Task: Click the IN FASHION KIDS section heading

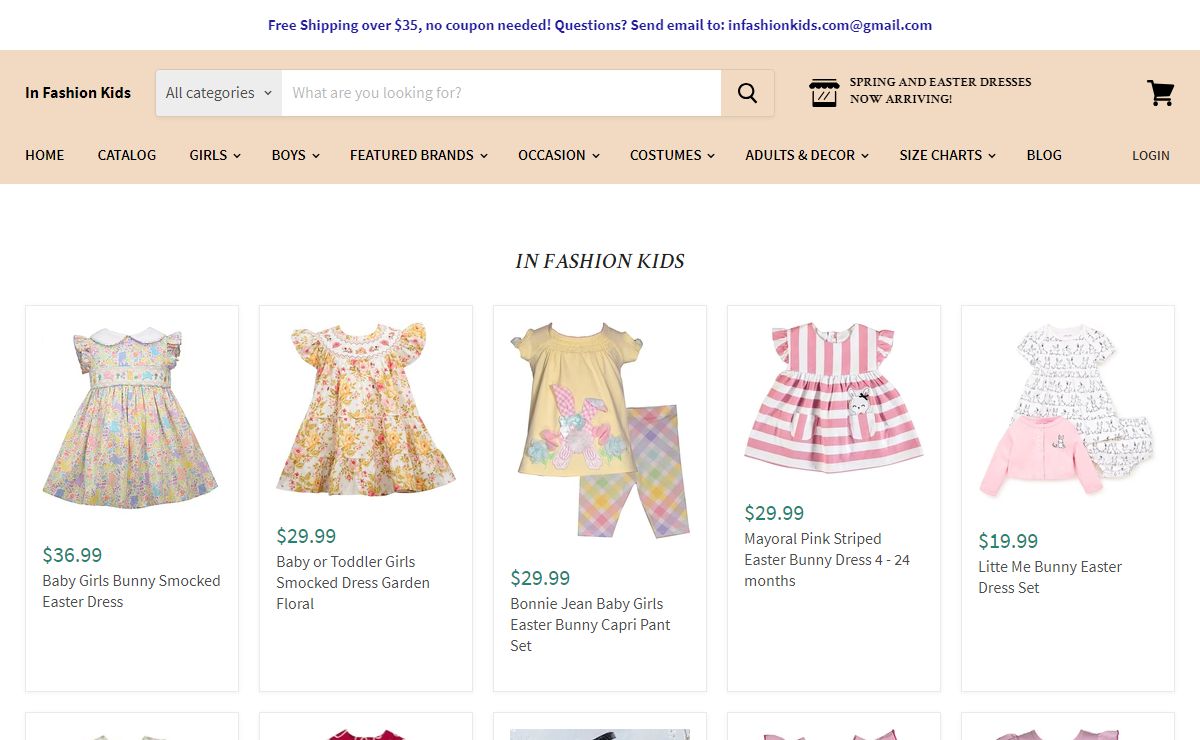Action: pyautogui.click(x=600, y=261)
